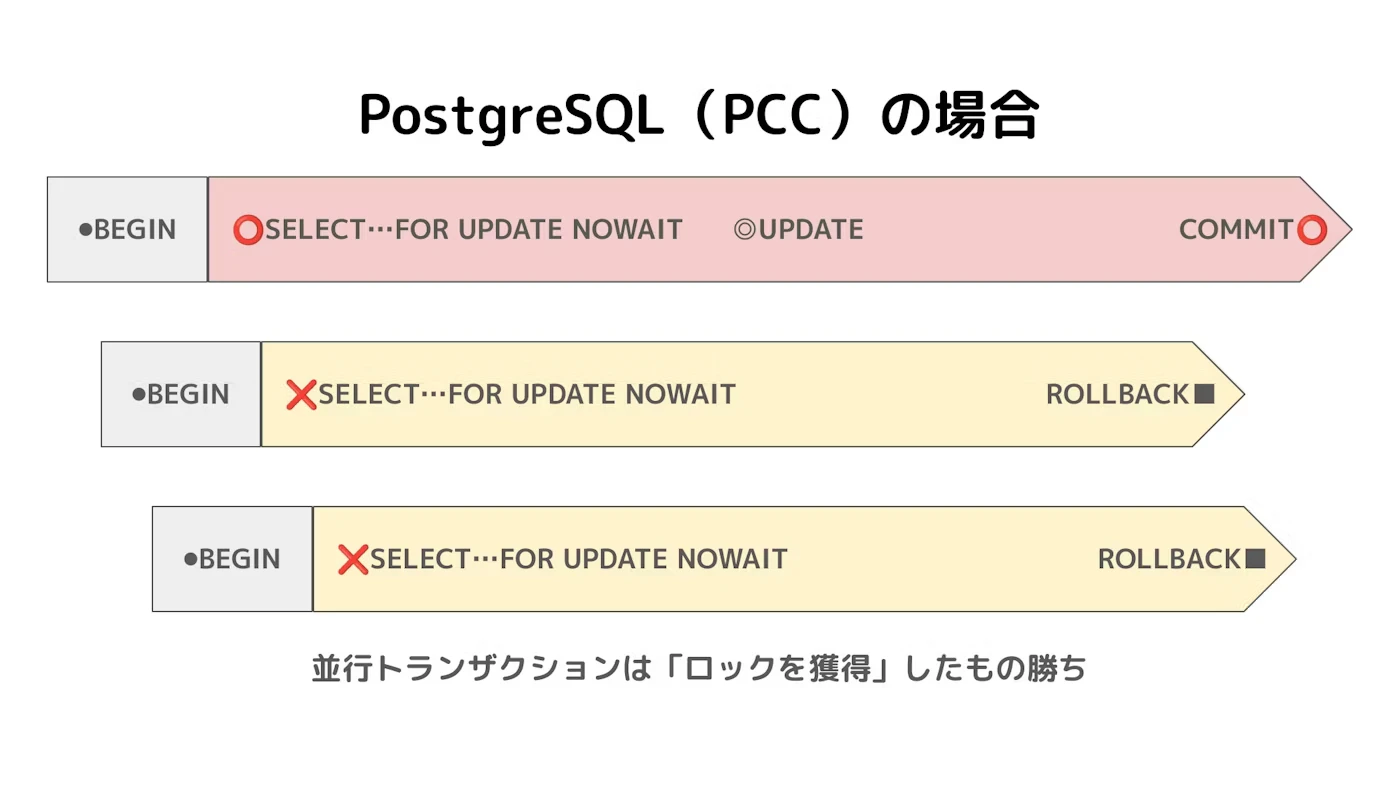The width and height of the screenshot is (1400, 788).
Task: Click SELECT…FOR UPDATE NOWAIT in pink arrow
Action: [x=474, y=230]
